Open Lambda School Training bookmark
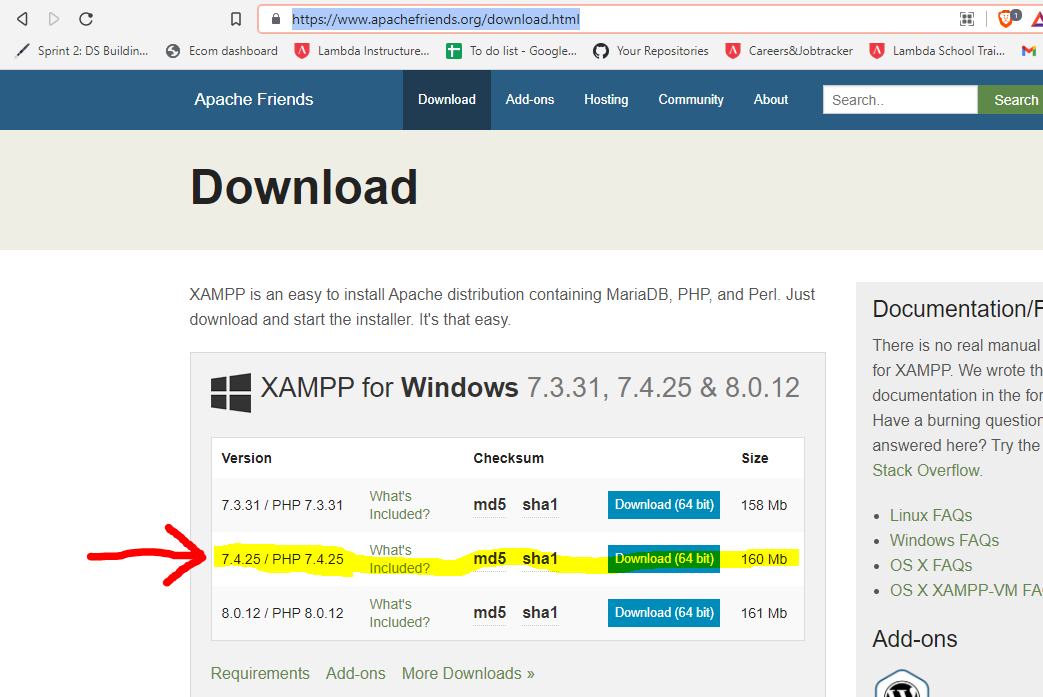 tap(937, 51)
